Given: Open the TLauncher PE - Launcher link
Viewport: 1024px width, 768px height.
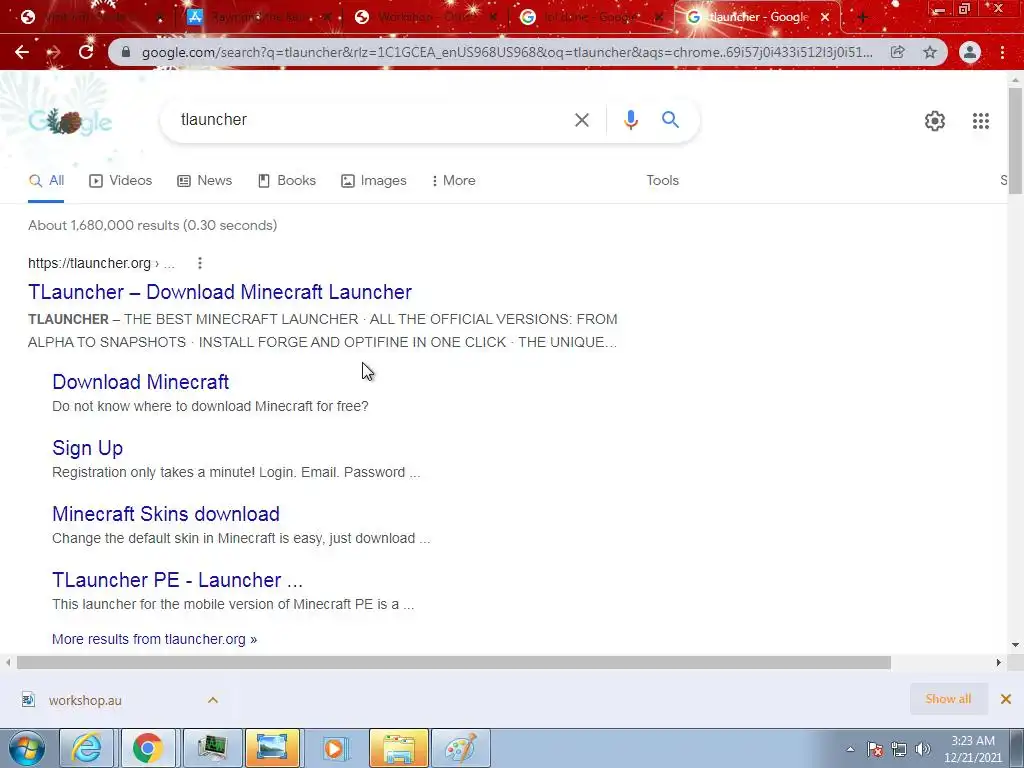Looking at the screenshot, I should tap(178, 580).
